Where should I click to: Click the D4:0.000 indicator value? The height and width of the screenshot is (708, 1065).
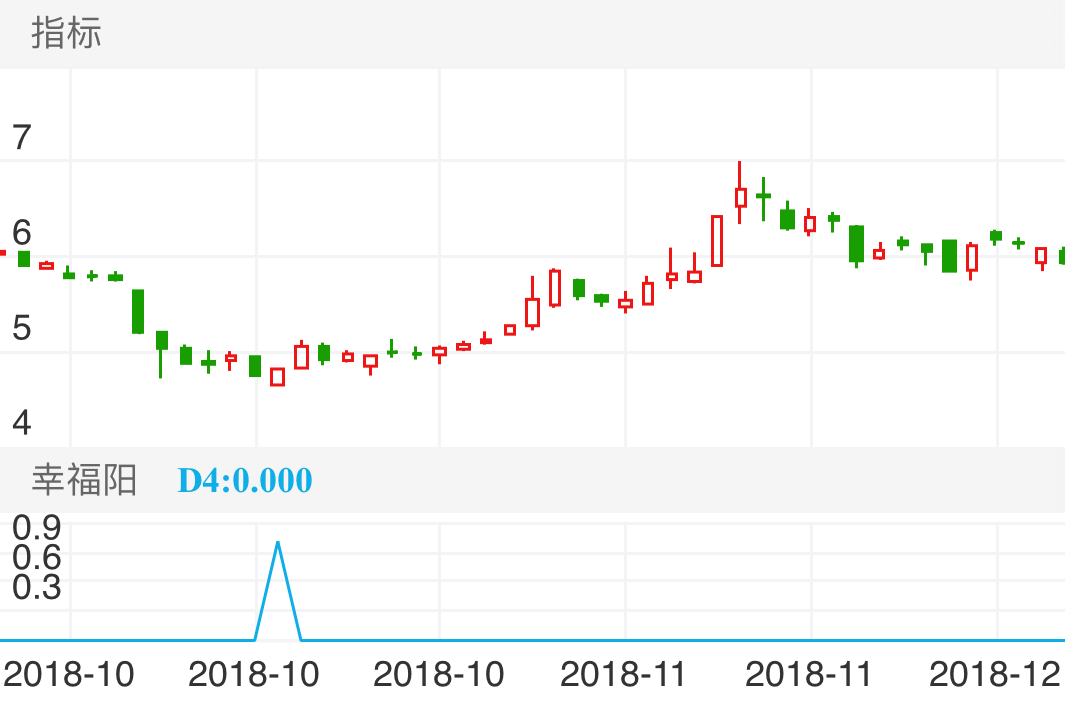[245, 481]
